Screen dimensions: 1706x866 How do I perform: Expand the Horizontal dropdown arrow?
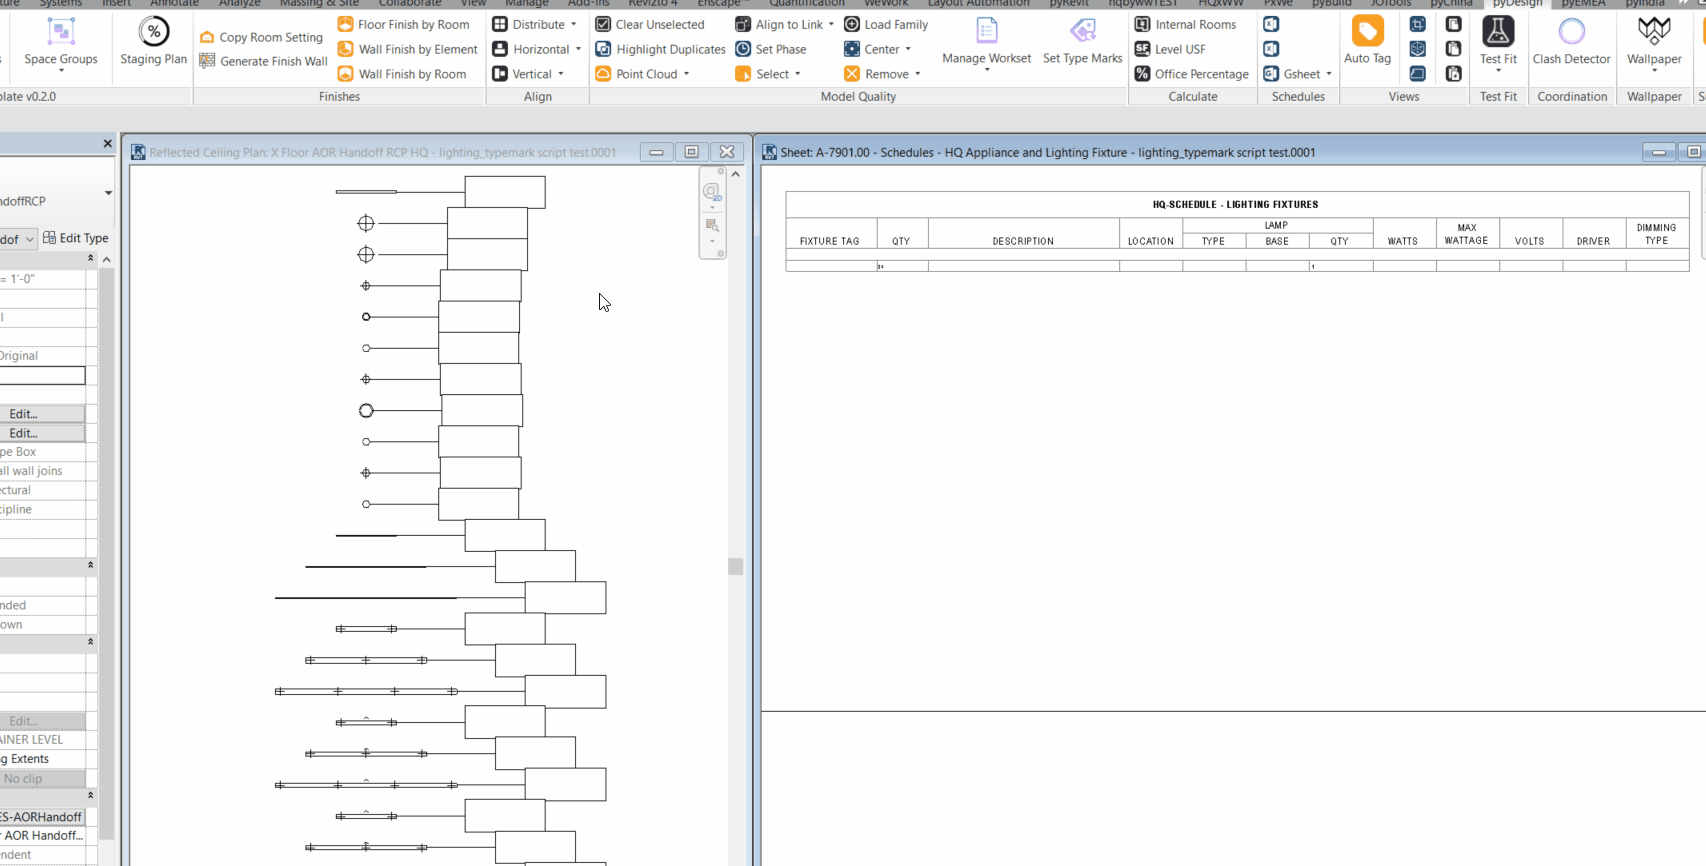click(x=578, y=49)
